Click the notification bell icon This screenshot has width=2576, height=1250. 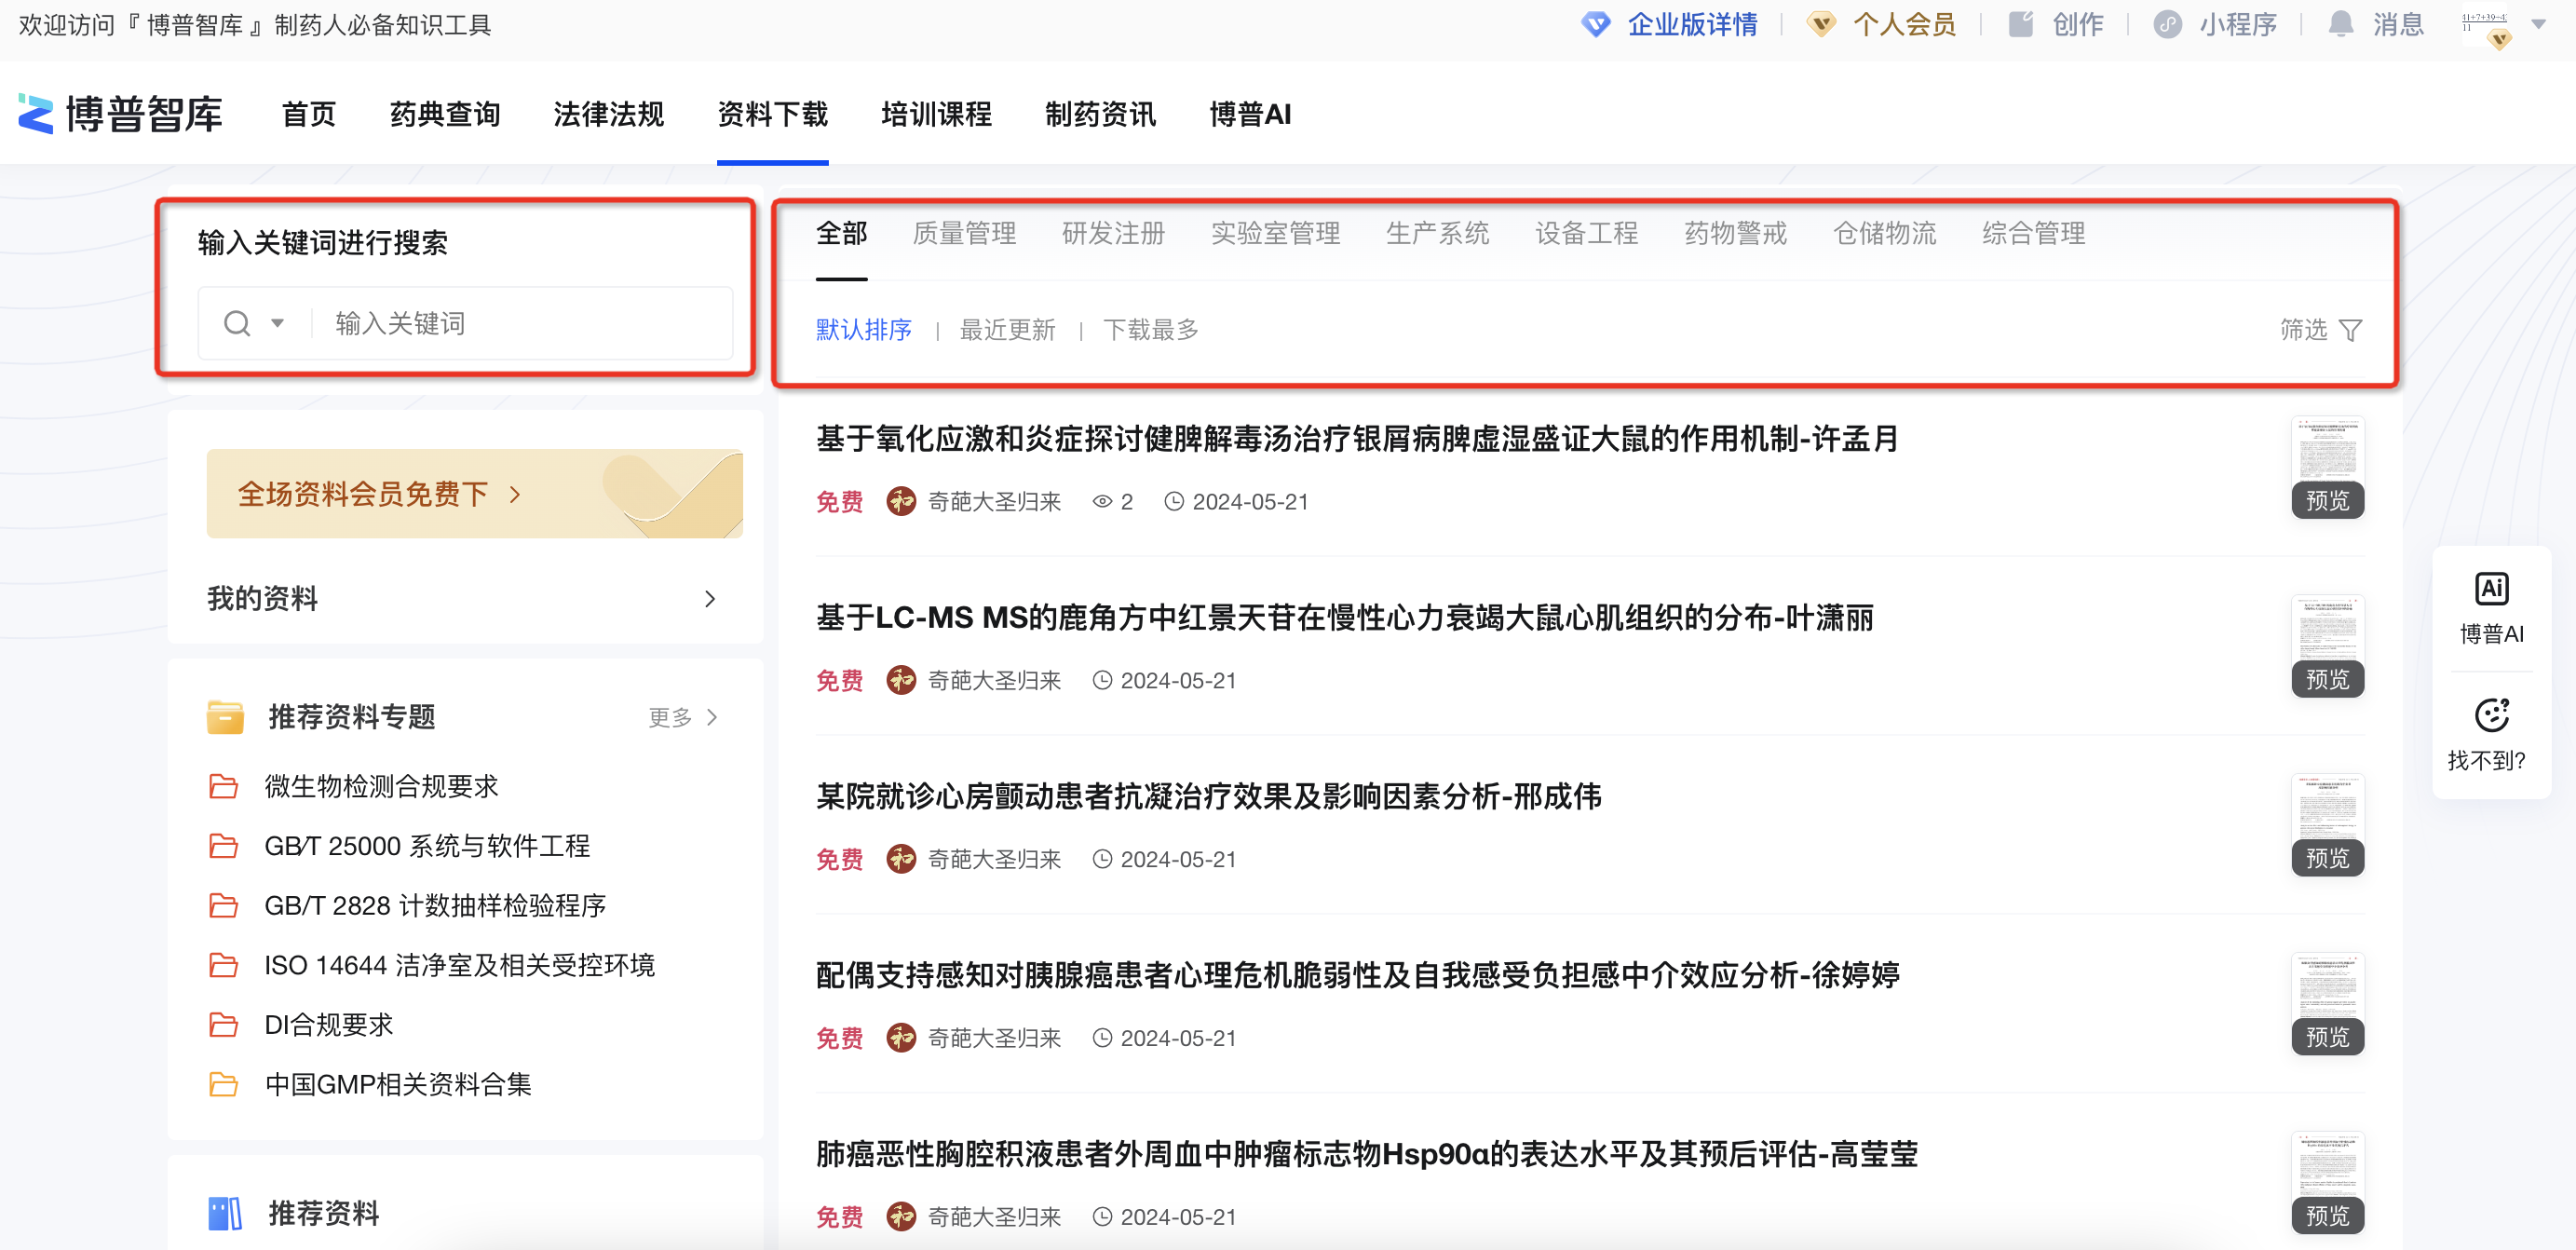pyautogui.click(x=2341, y=24)
